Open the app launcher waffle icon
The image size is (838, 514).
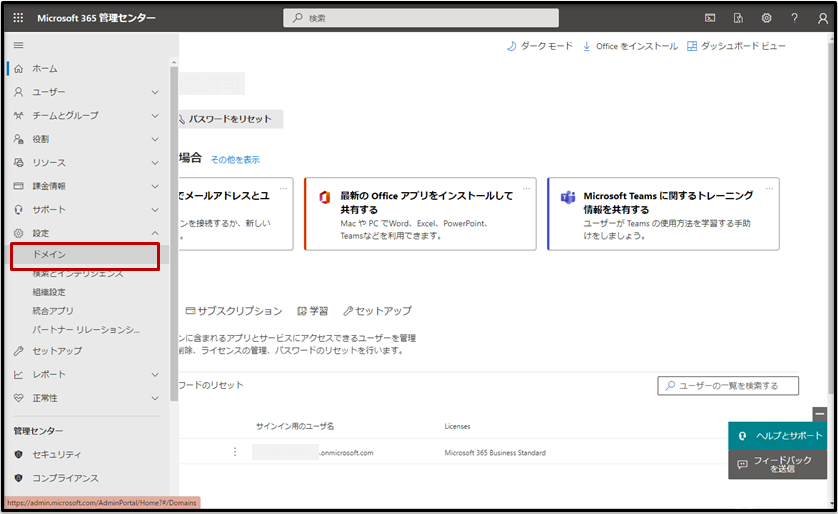(18, 18)
